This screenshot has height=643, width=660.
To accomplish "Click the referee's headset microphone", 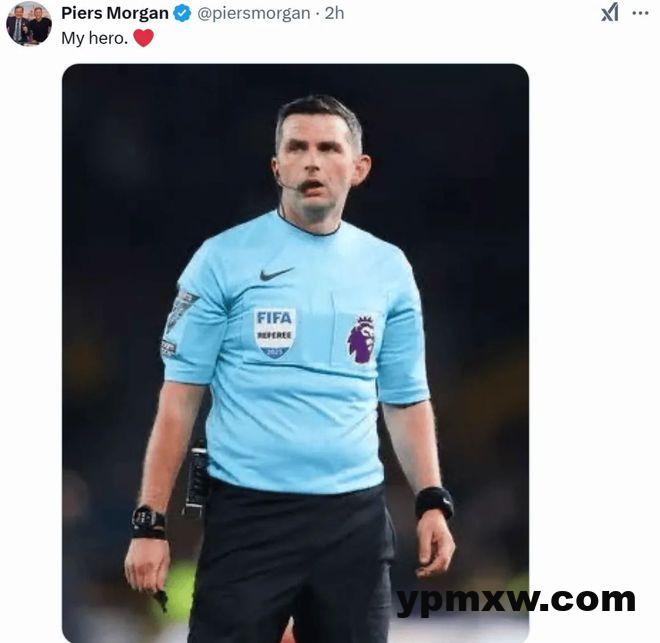I will pos(290,183).
